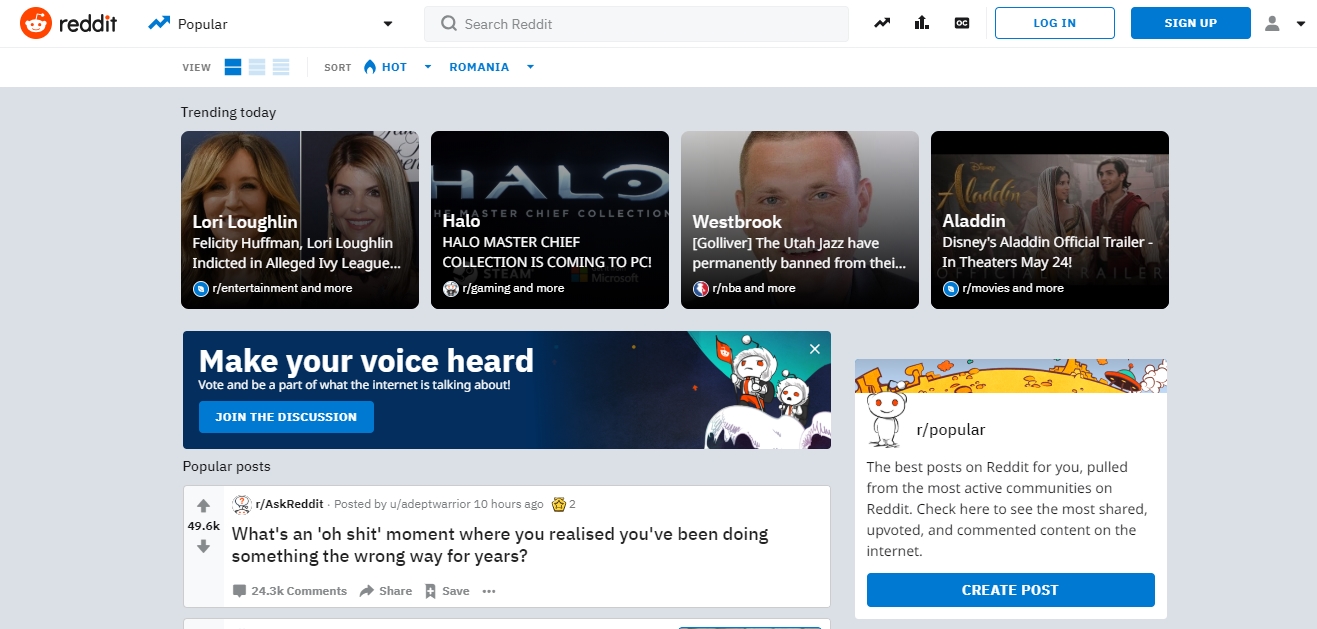Click r/movies and more link

(x=1014, y=288)
